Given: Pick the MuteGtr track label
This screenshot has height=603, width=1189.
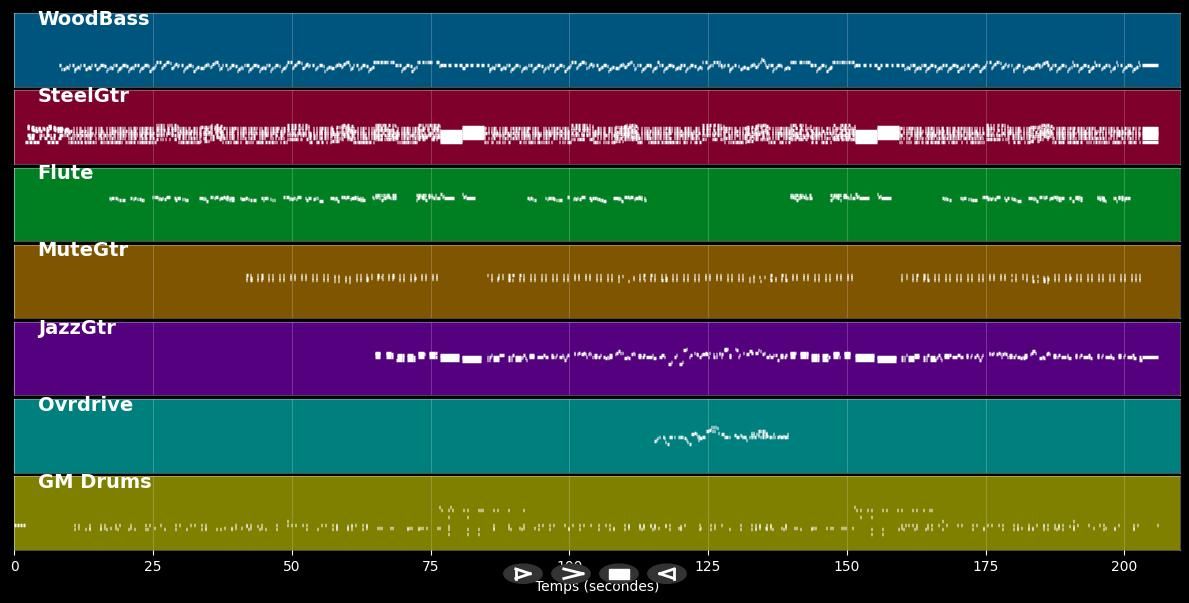Looking at the screenshot, I should (83, 250).
